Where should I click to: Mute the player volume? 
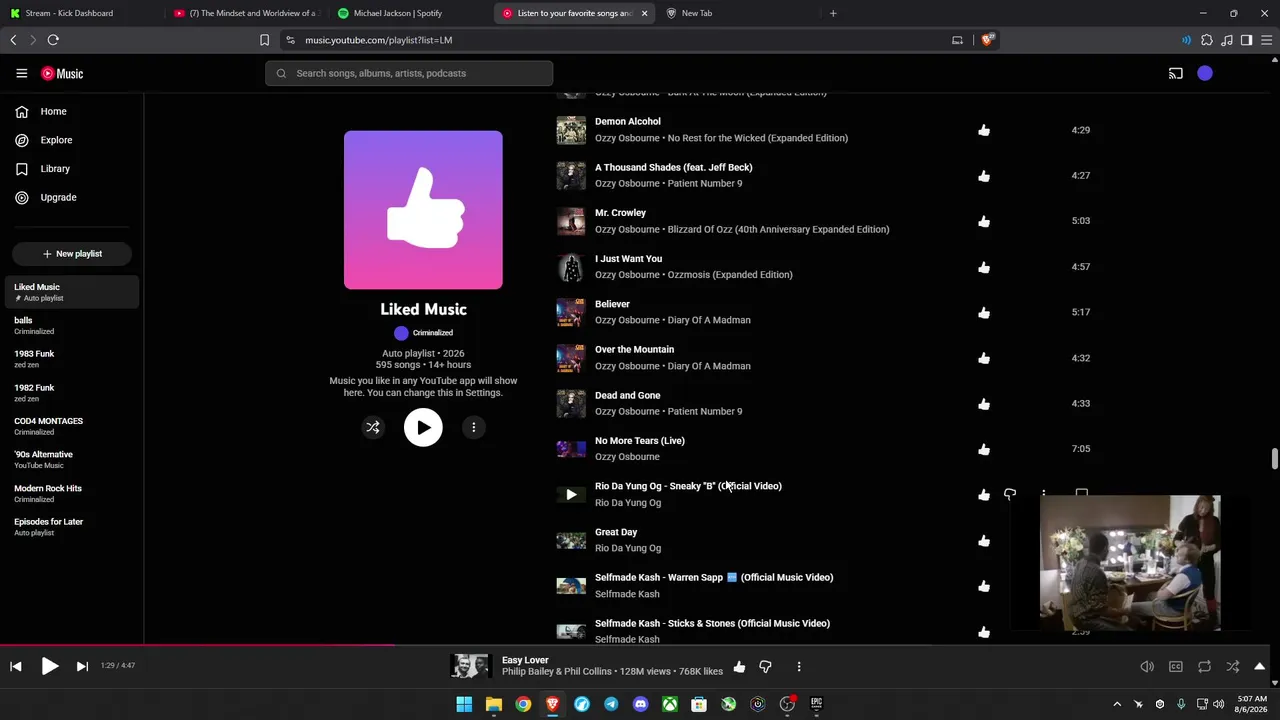[1147, 667]
